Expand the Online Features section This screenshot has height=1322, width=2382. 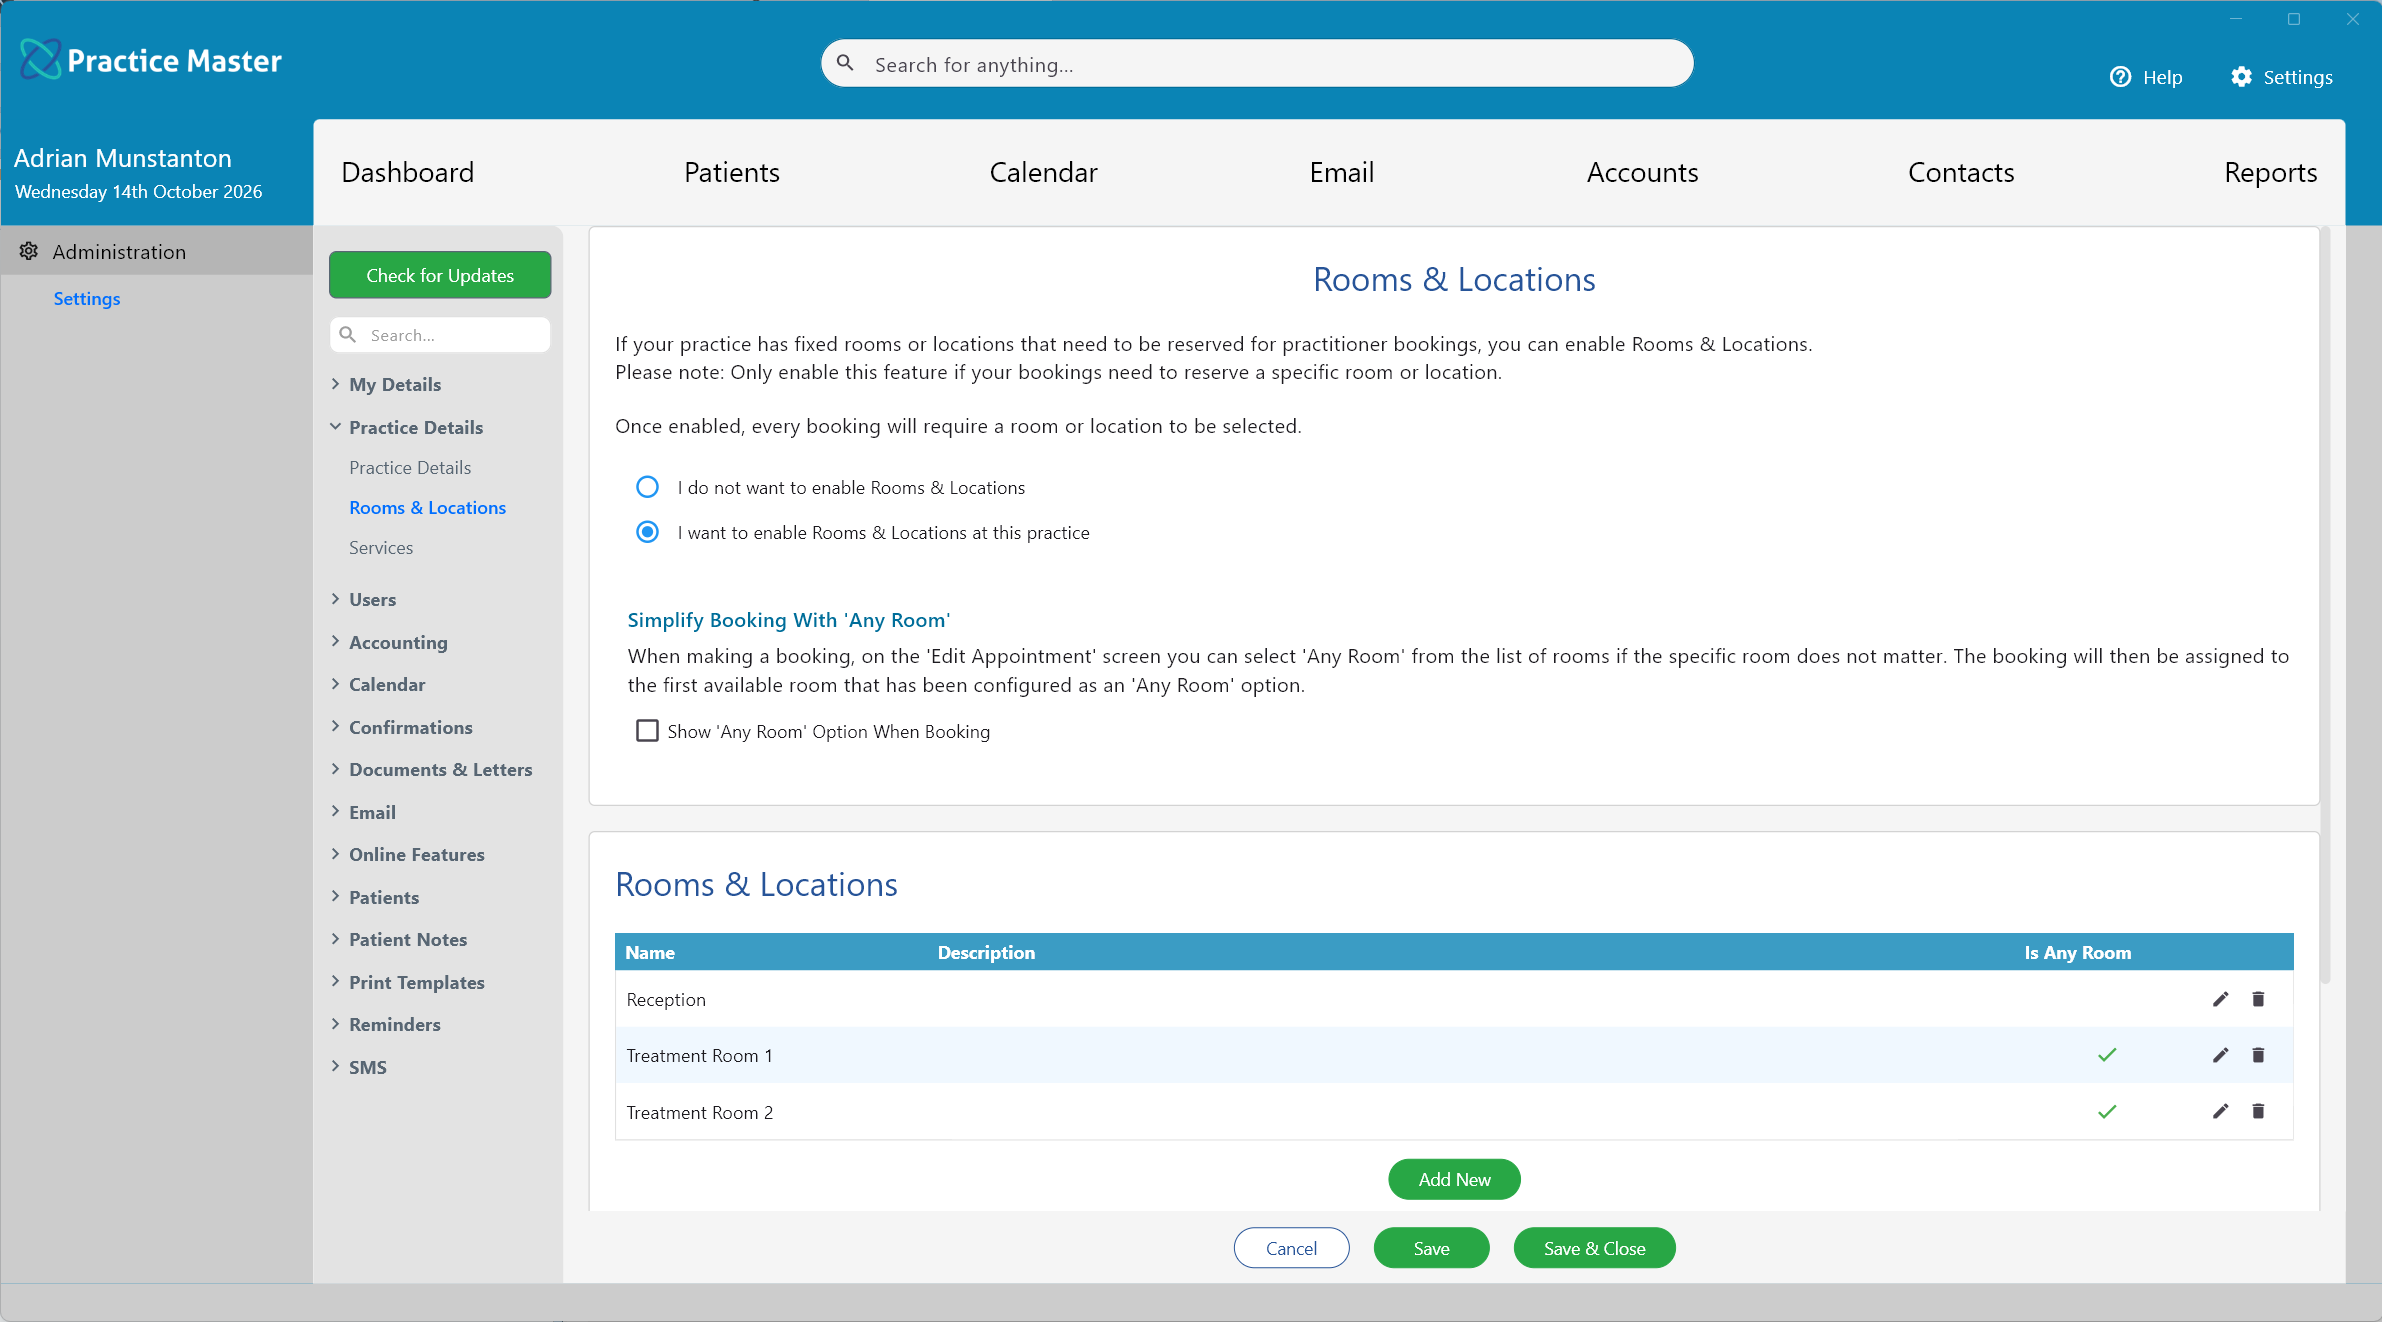(x=335, y=854)
